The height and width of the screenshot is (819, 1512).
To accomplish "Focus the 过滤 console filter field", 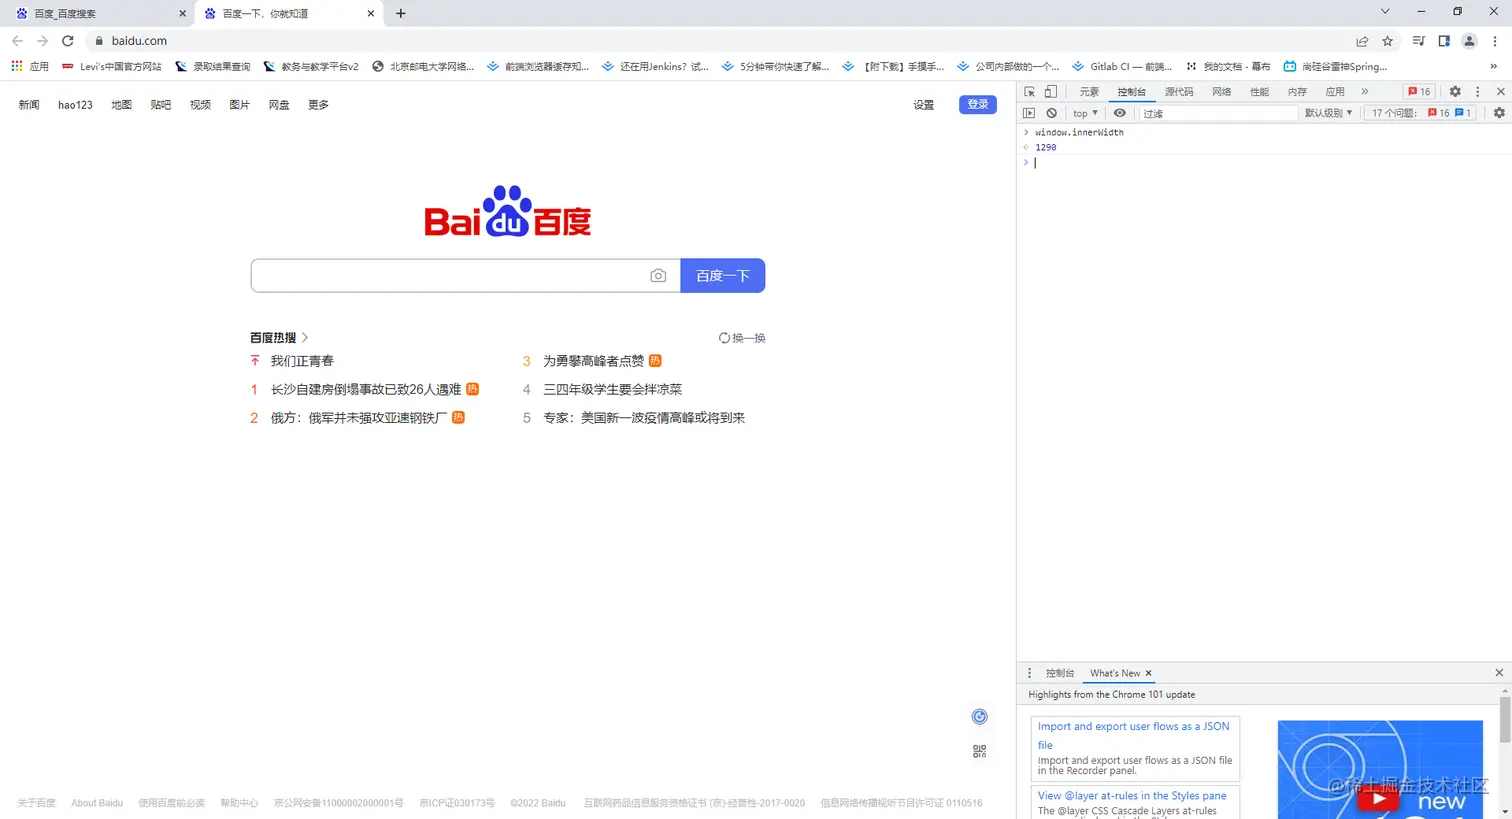I will point(1218,113).
